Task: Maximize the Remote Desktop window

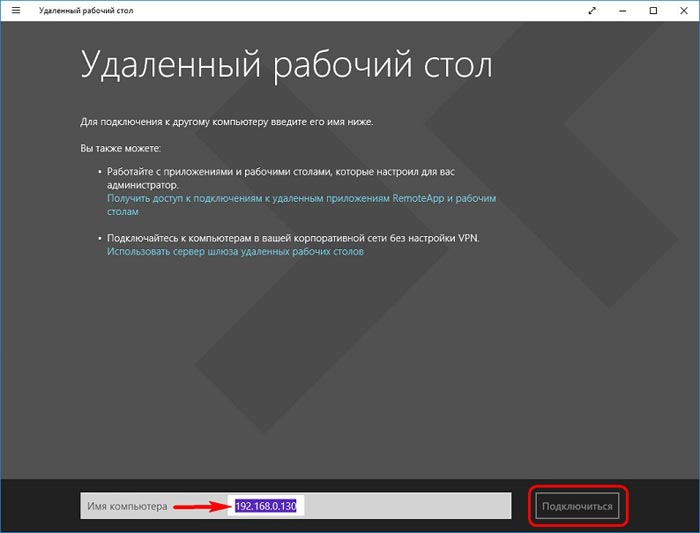Action: [653, 11]
